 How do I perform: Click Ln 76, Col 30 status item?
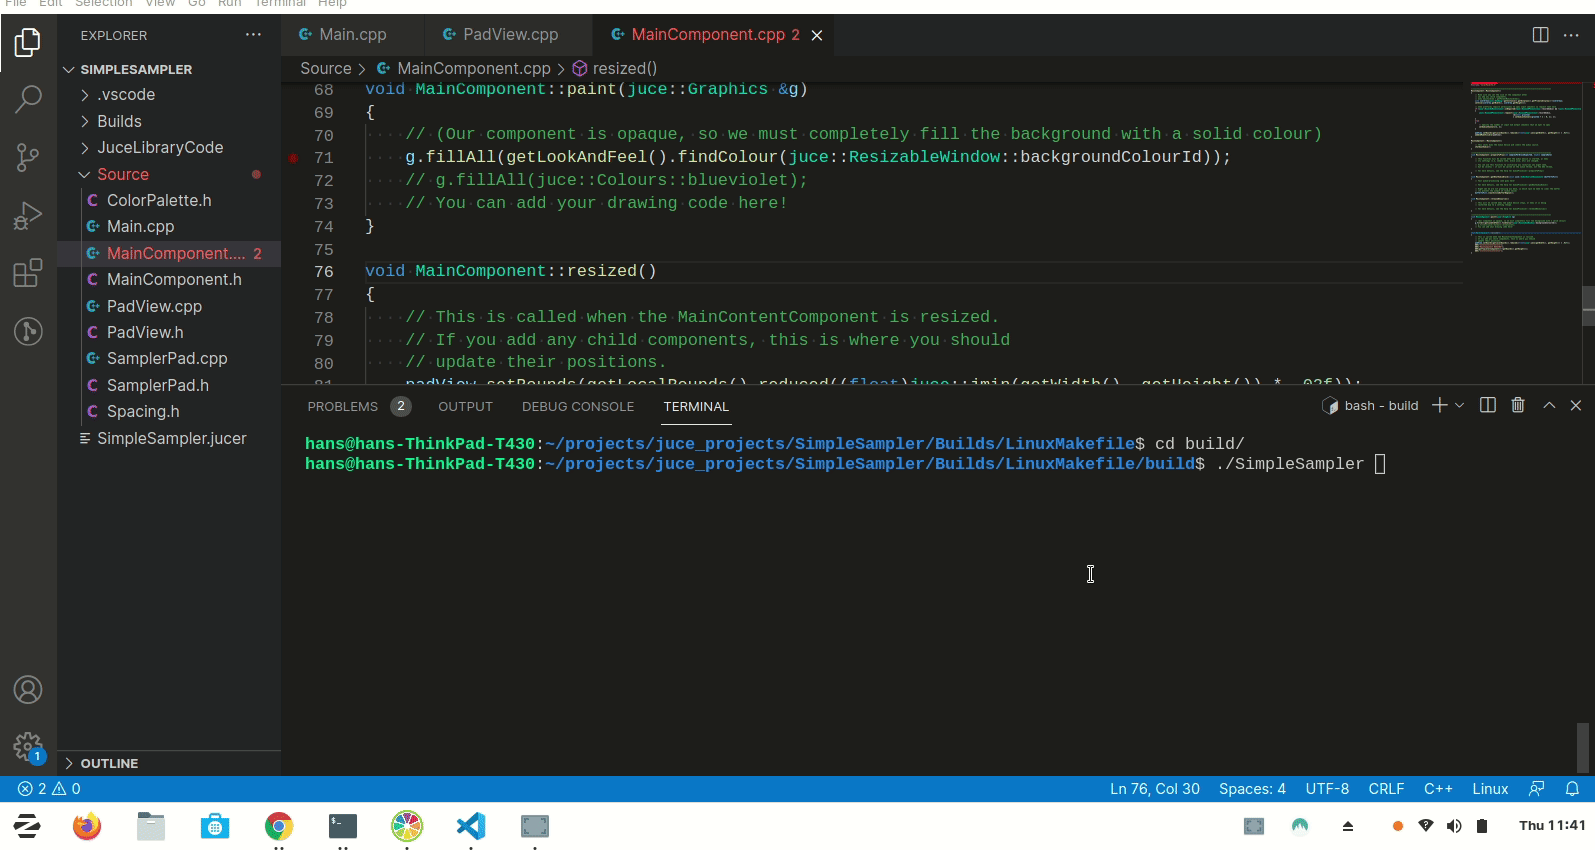(x=1154, y=789)
